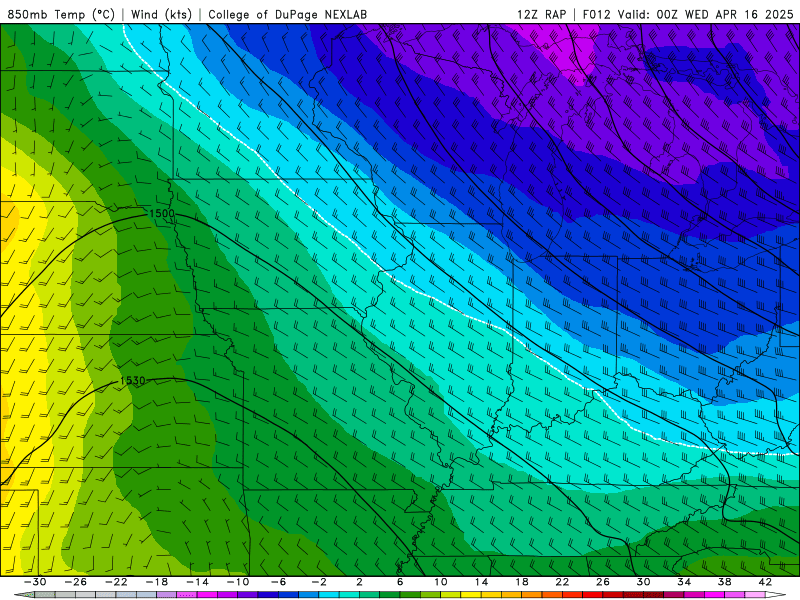Click the '-2' color scale label
This screenshot has width=800, height=600.
[x=319, y=582]
